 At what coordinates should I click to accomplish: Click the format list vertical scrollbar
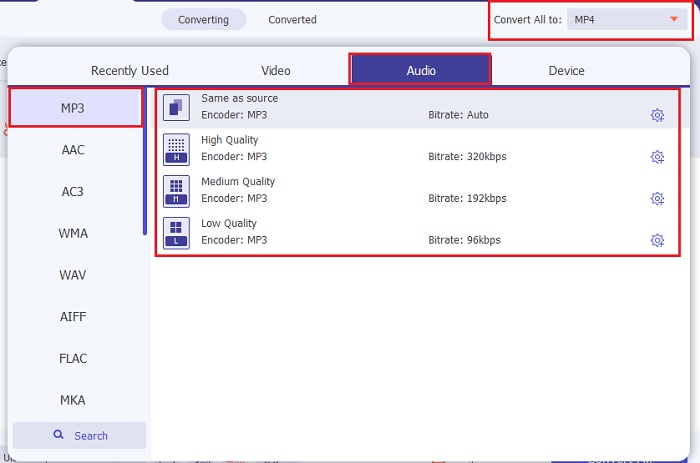click(x=145, y=162)
